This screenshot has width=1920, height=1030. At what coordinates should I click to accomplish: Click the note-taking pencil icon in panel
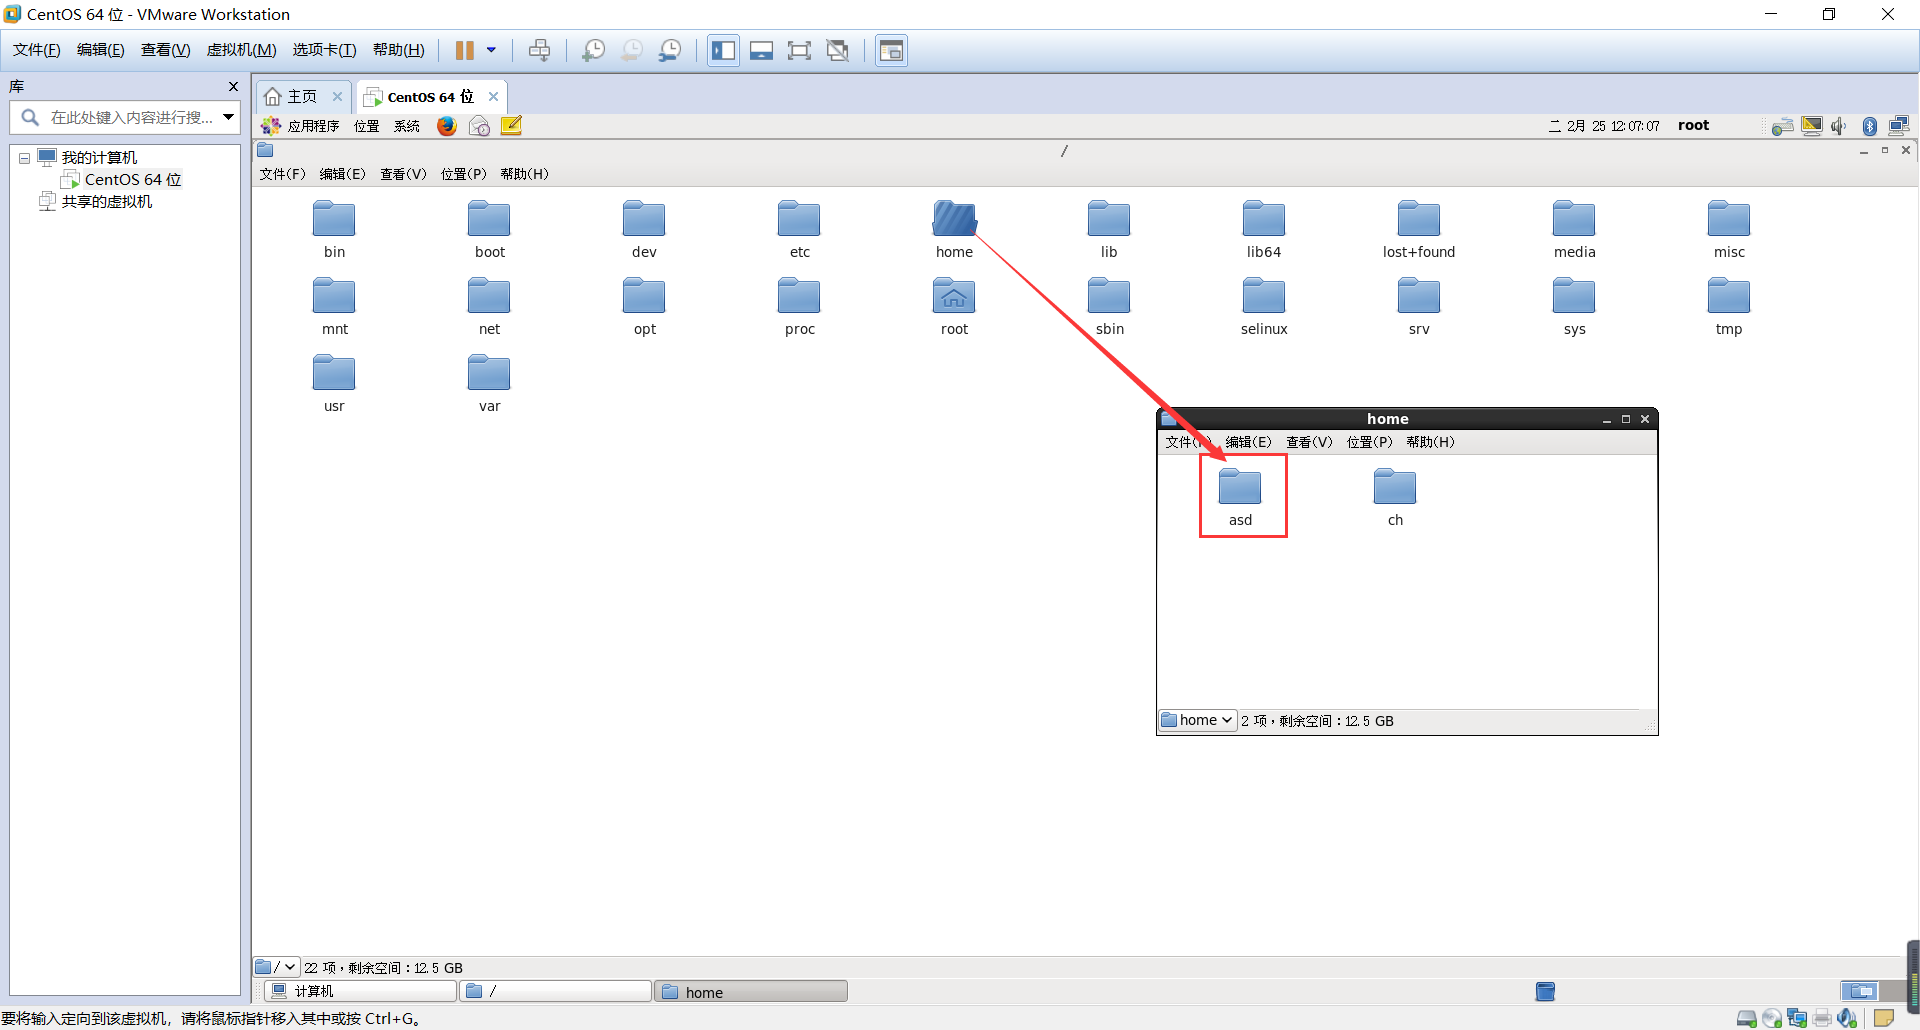click(512, 126)
